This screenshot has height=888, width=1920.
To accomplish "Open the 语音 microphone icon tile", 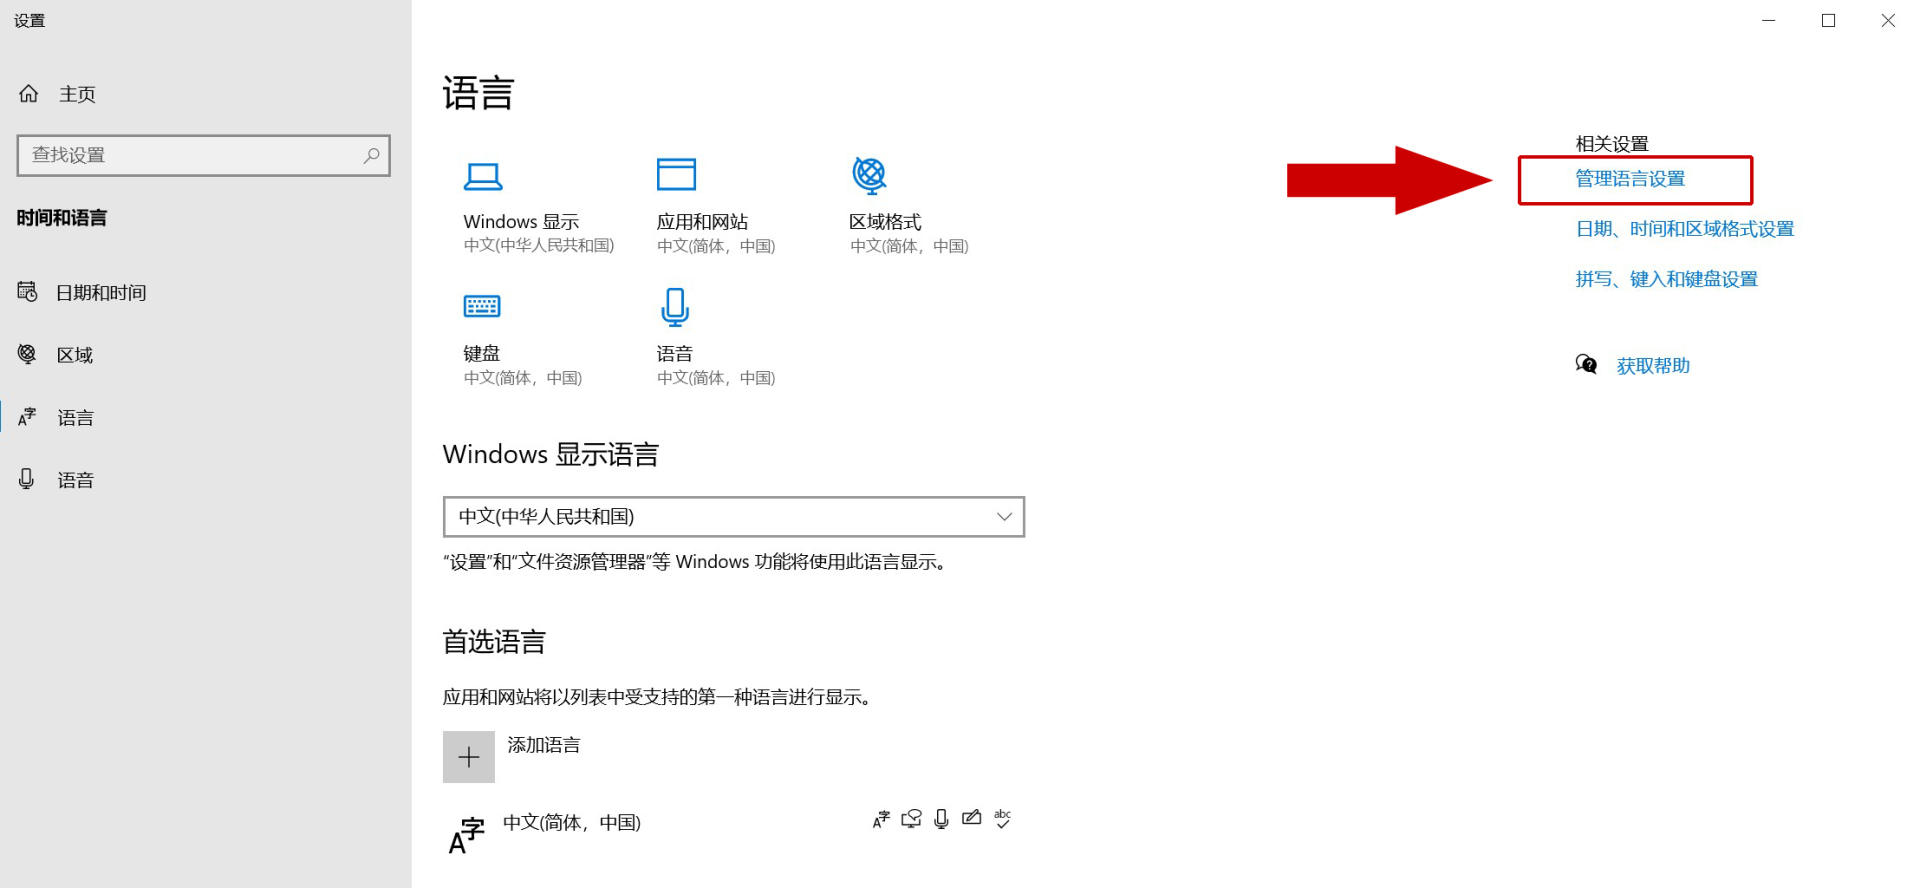I will (675, 307).
